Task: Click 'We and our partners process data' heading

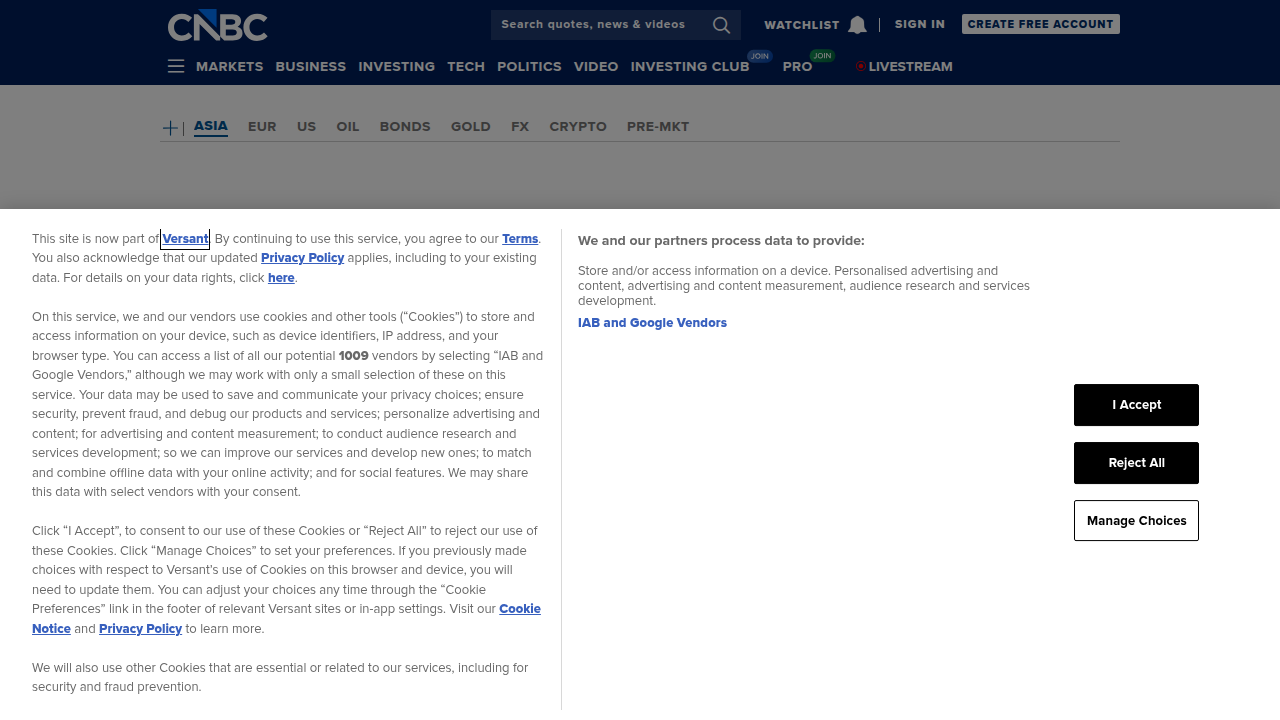Action: (x=721, y=241)
